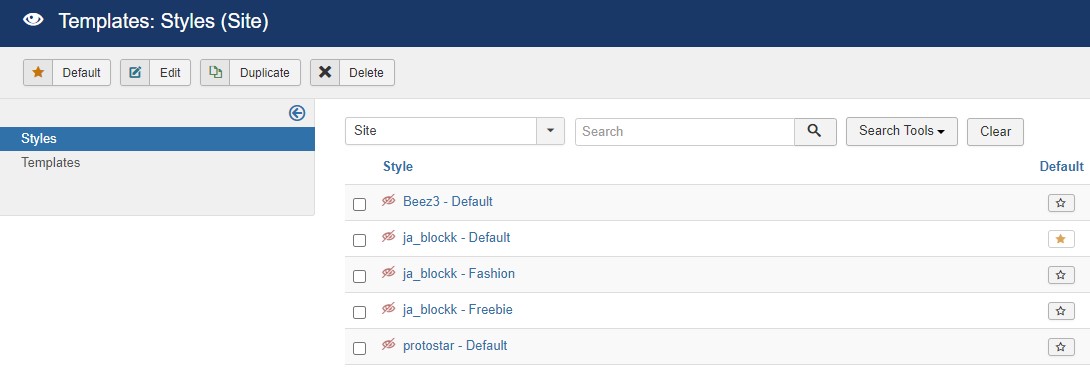This screenshot has width=1090, height=369.
Task: Select the Styles sidebar item
Action: pos(157,139)
